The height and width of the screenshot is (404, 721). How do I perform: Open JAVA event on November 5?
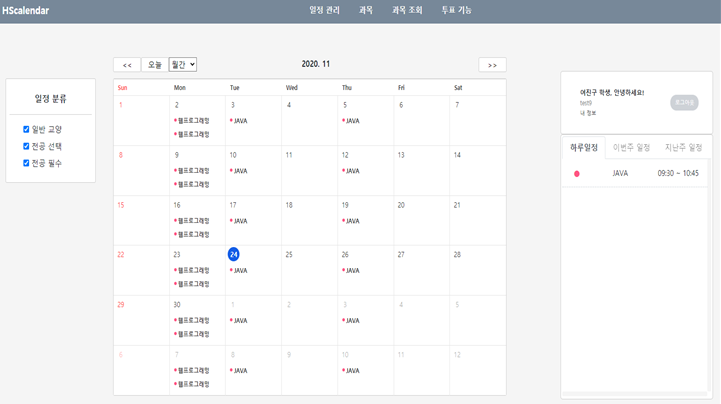click(351, 121)
